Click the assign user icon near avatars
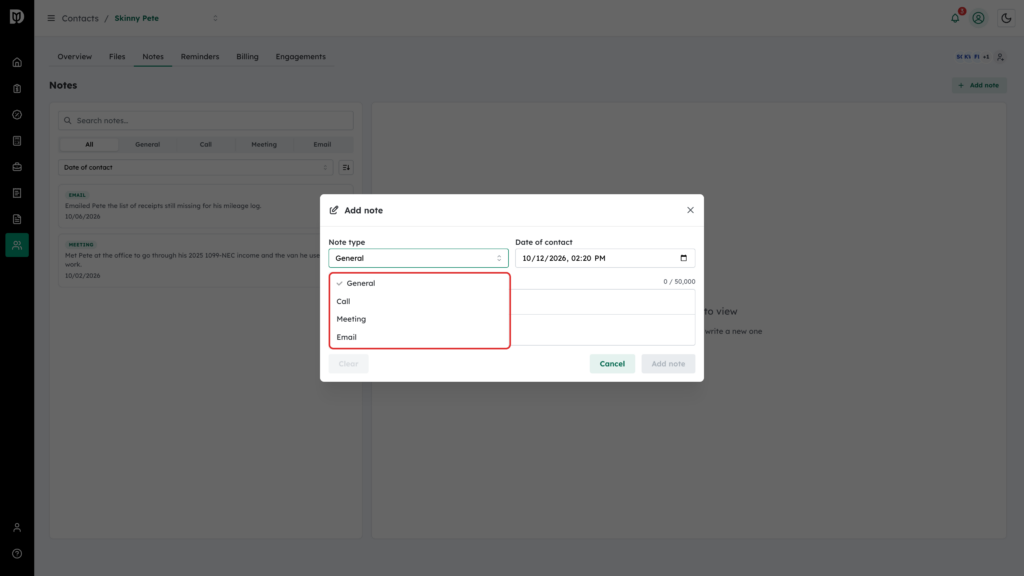The height and width of the screenshot is (576, 1024). (1000, 57)
